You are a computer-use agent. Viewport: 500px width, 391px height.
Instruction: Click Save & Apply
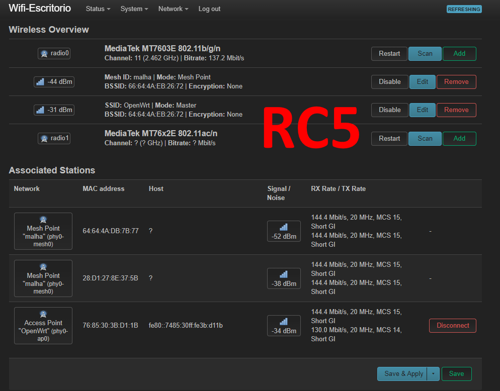pos(402,374)
